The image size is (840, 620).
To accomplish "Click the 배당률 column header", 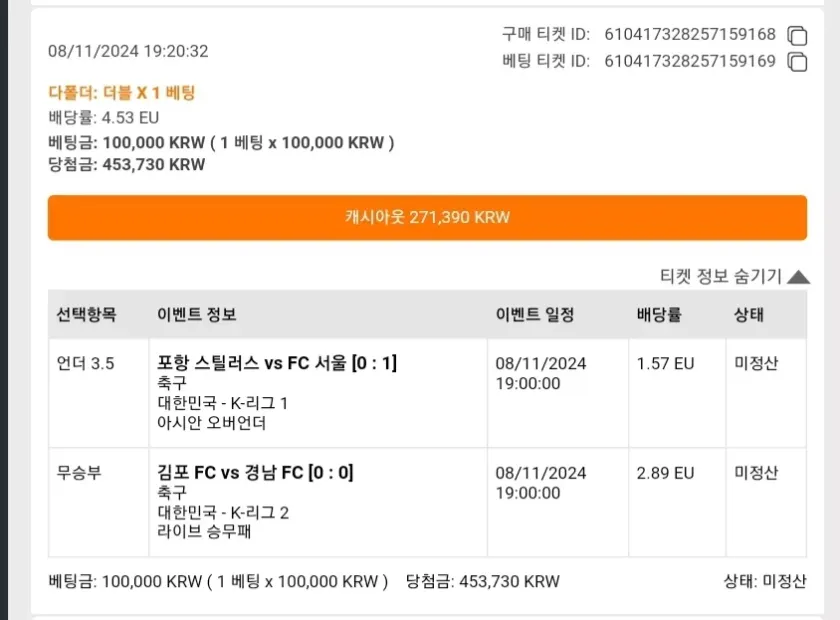I will pos(659,315).
